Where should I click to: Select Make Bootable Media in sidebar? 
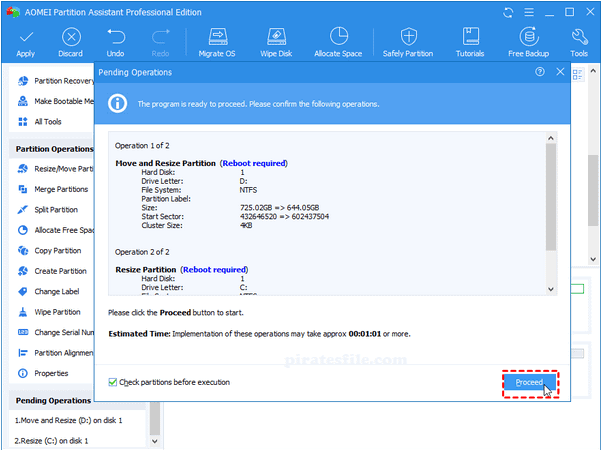56,101
